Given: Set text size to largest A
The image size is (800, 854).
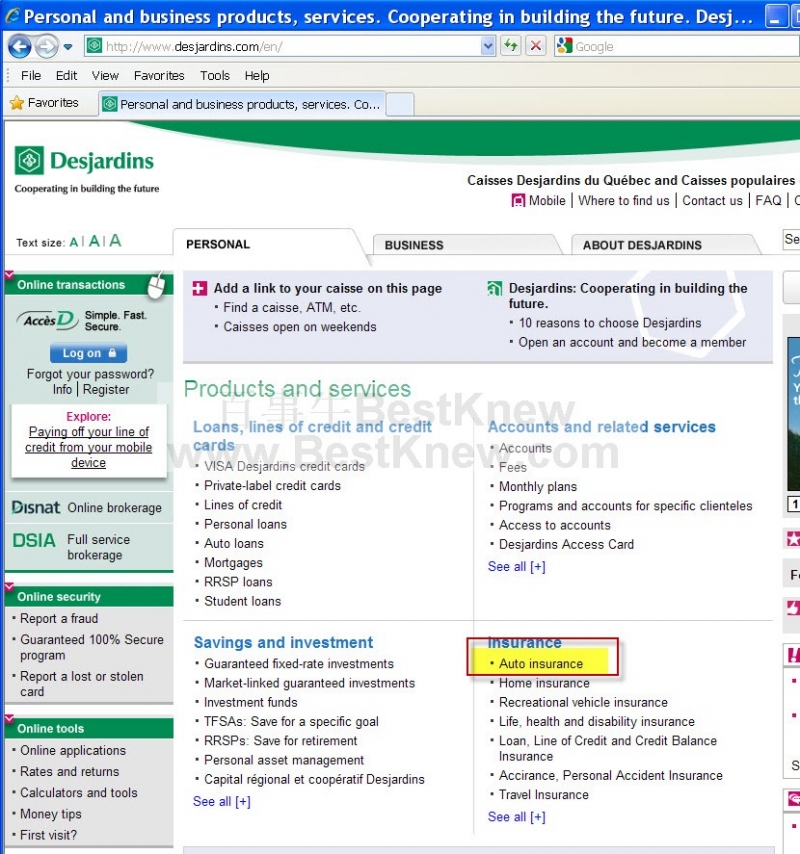Looking at the screenshot, I should tap(115, 241).
